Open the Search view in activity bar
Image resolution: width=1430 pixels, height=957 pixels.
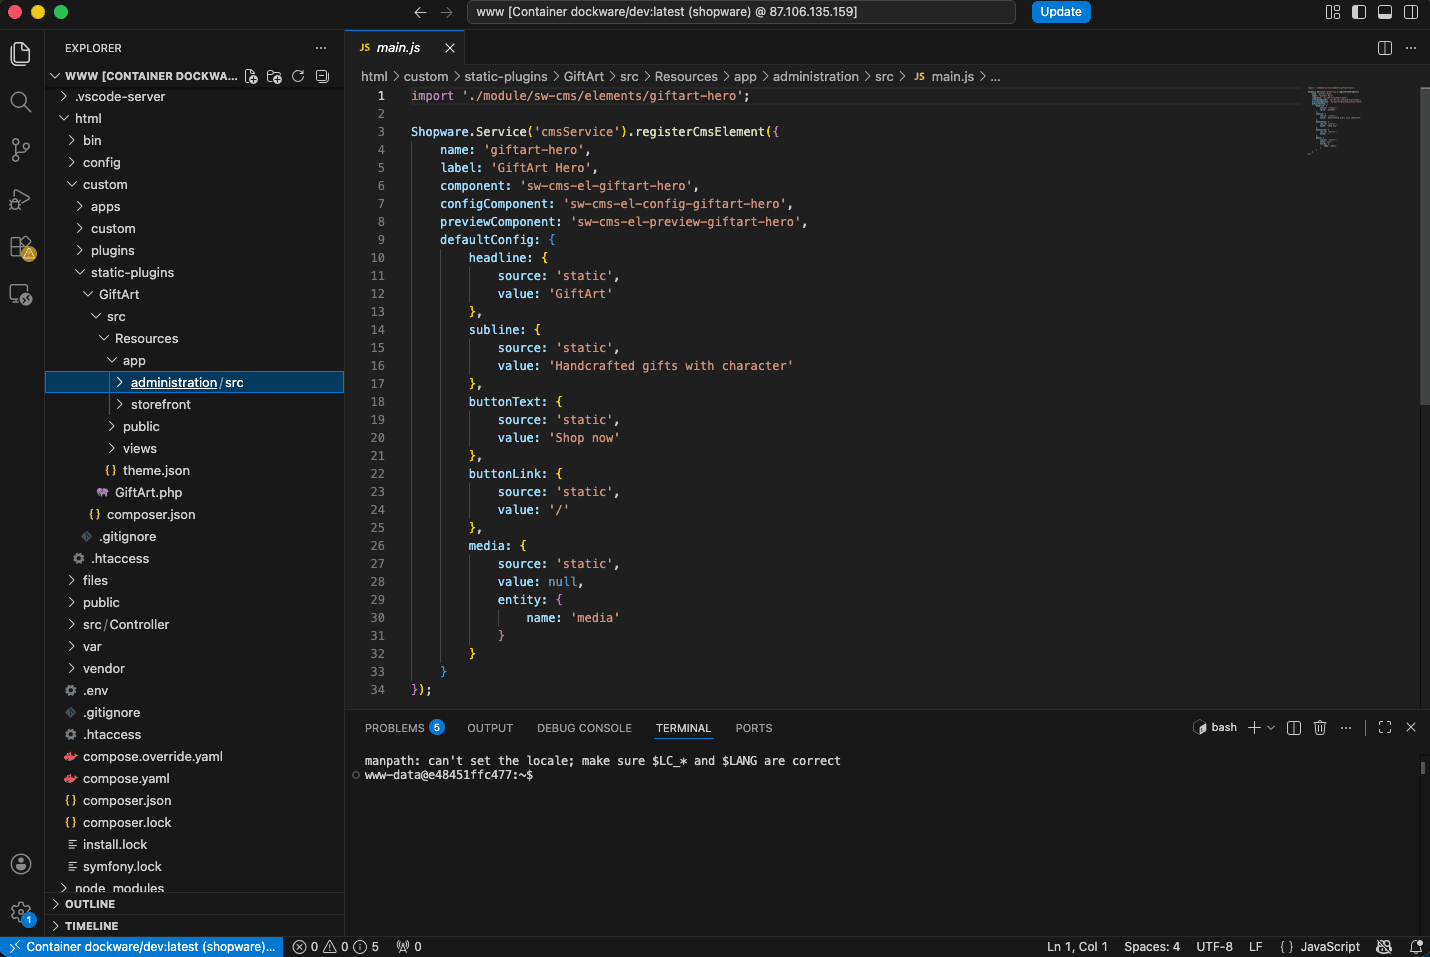point(20,101)
